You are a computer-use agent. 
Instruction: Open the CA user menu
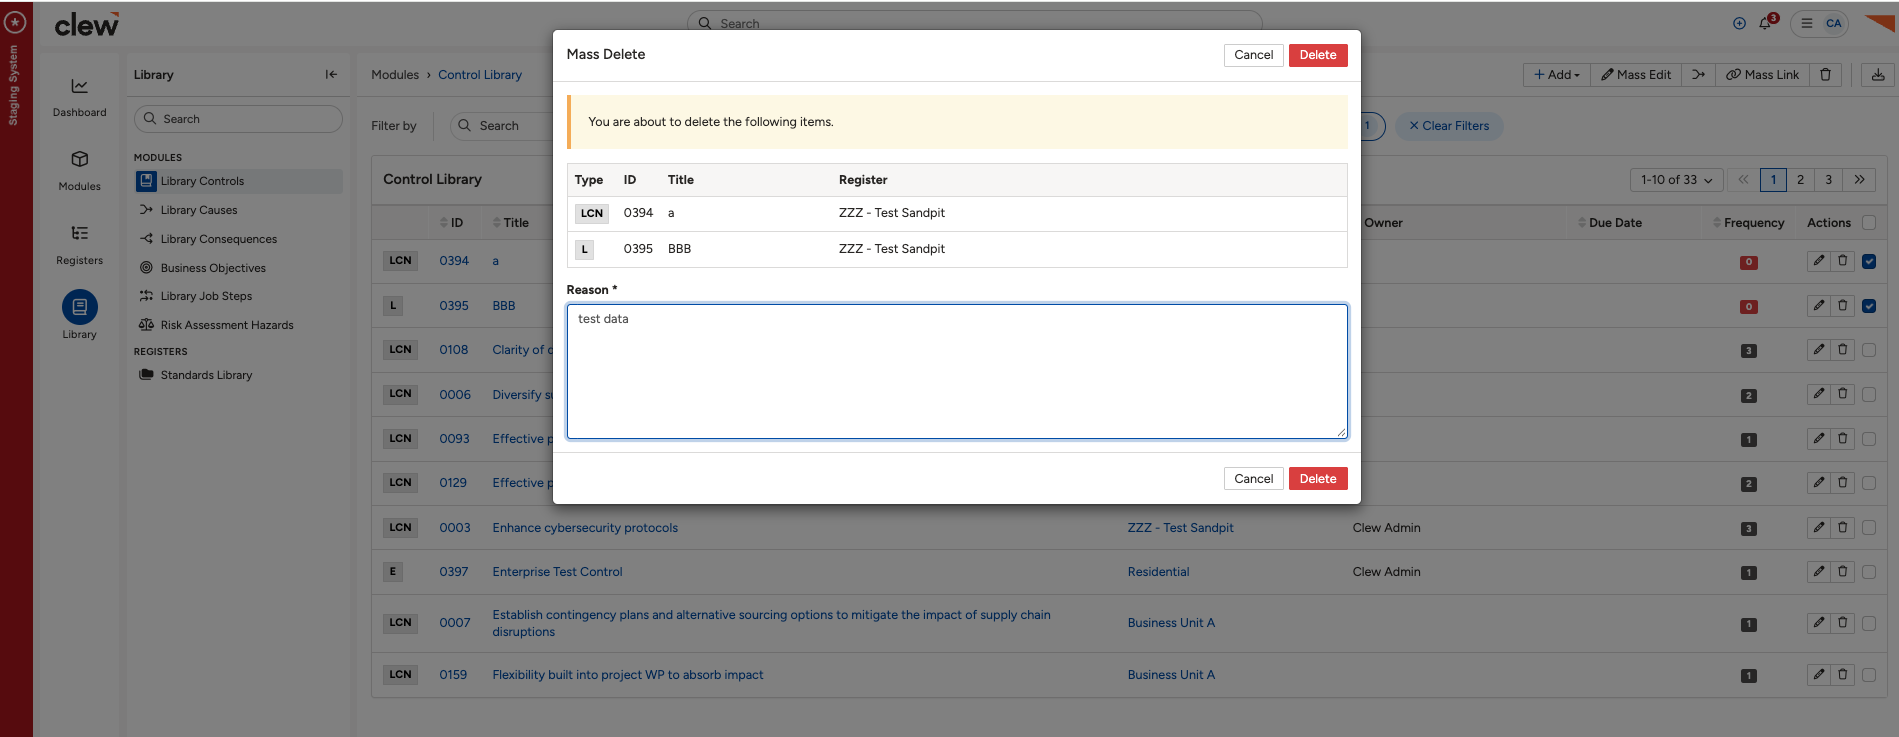click(1820, 23)
